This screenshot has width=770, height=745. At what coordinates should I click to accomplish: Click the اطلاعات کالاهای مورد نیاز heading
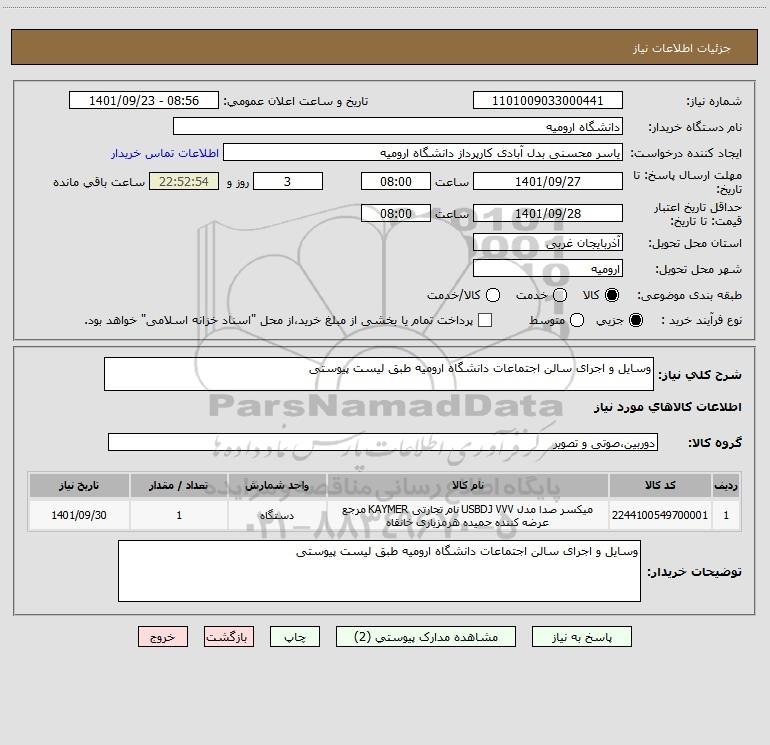pyautogui.click(x=668, y=407)
